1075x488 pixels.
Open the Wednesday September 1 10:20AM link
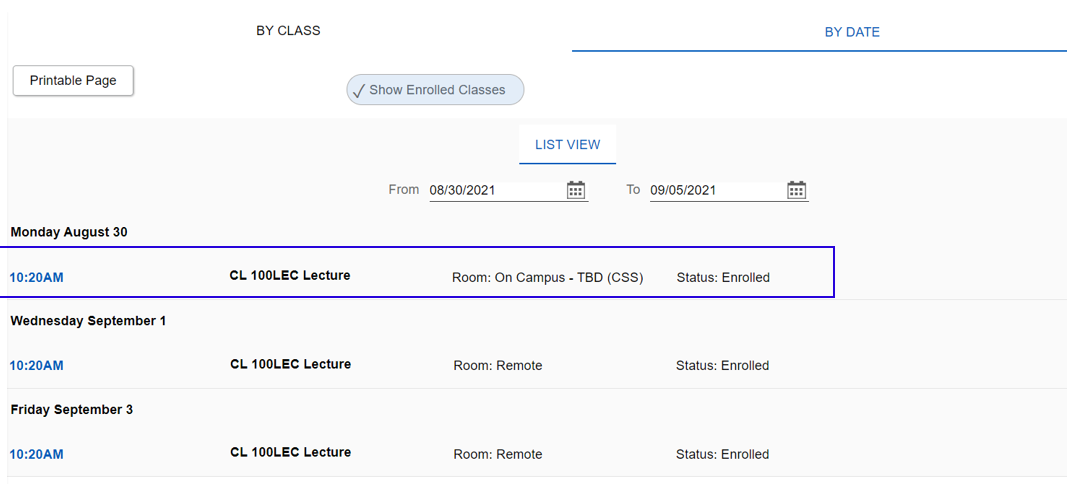[37, 366]
